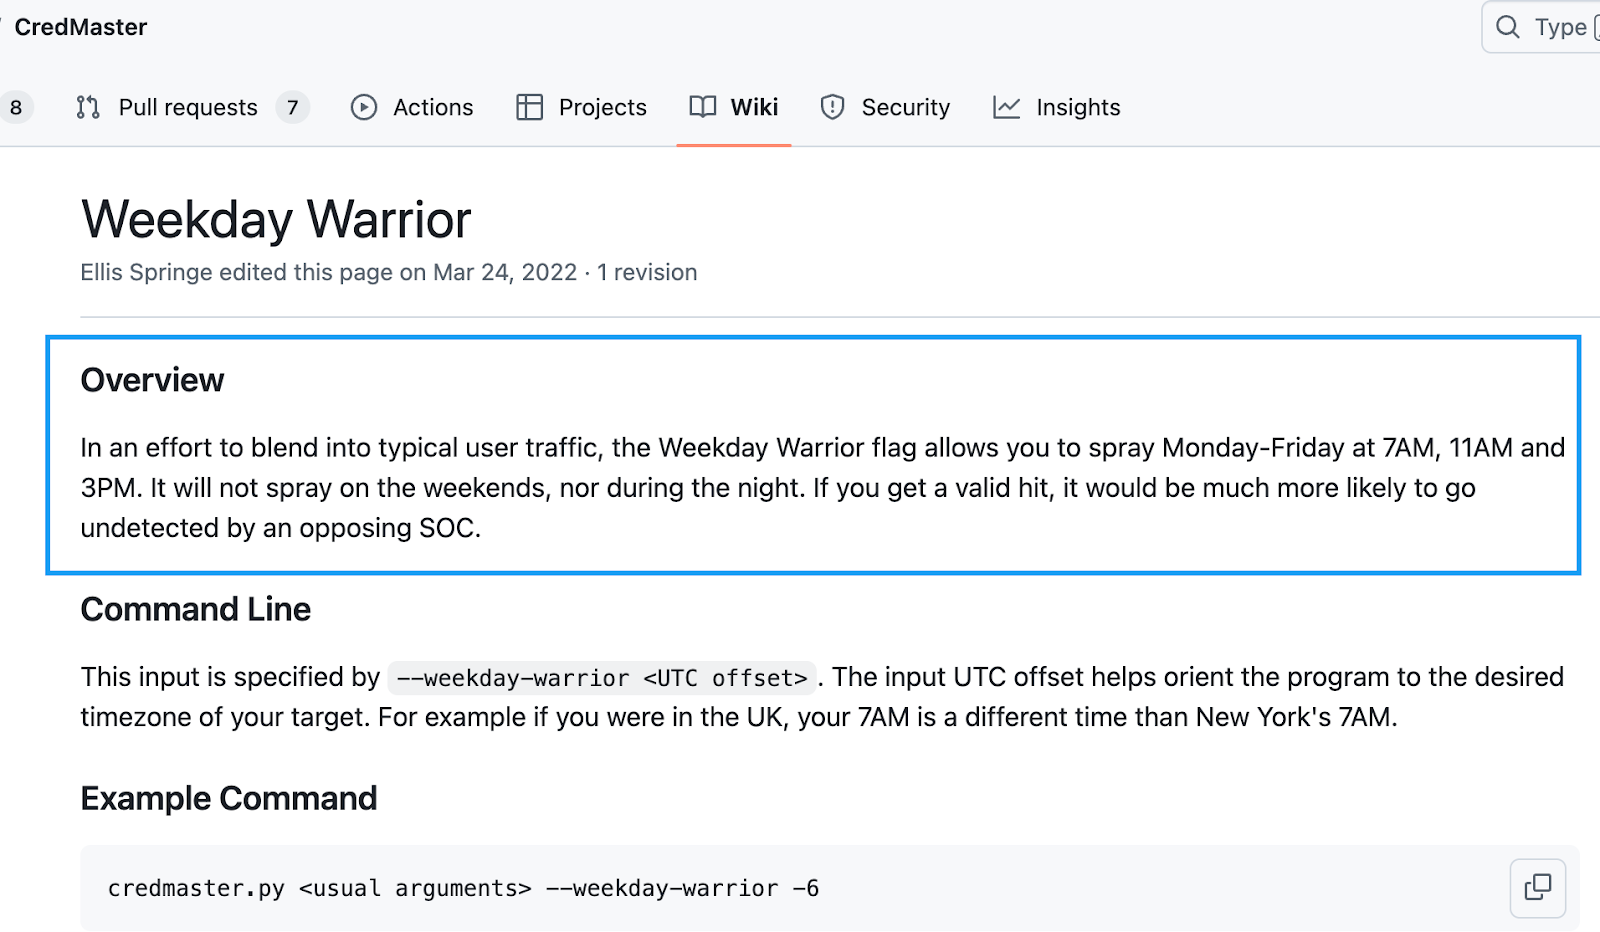
Task: Switch to the Insights tab
Action: pyautogui.click(x=1078, y=107)
